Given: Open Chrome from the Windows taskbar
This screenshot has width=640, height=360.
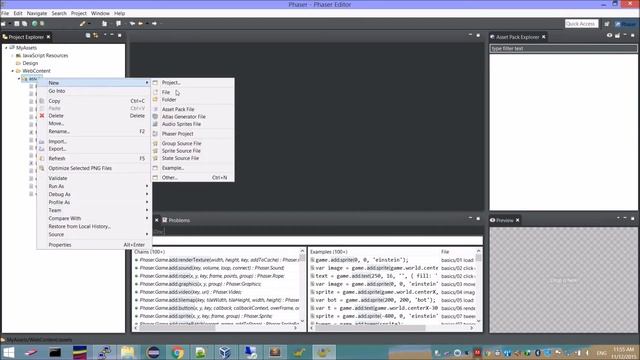Looking at the screenshot, I should point(177,352).
